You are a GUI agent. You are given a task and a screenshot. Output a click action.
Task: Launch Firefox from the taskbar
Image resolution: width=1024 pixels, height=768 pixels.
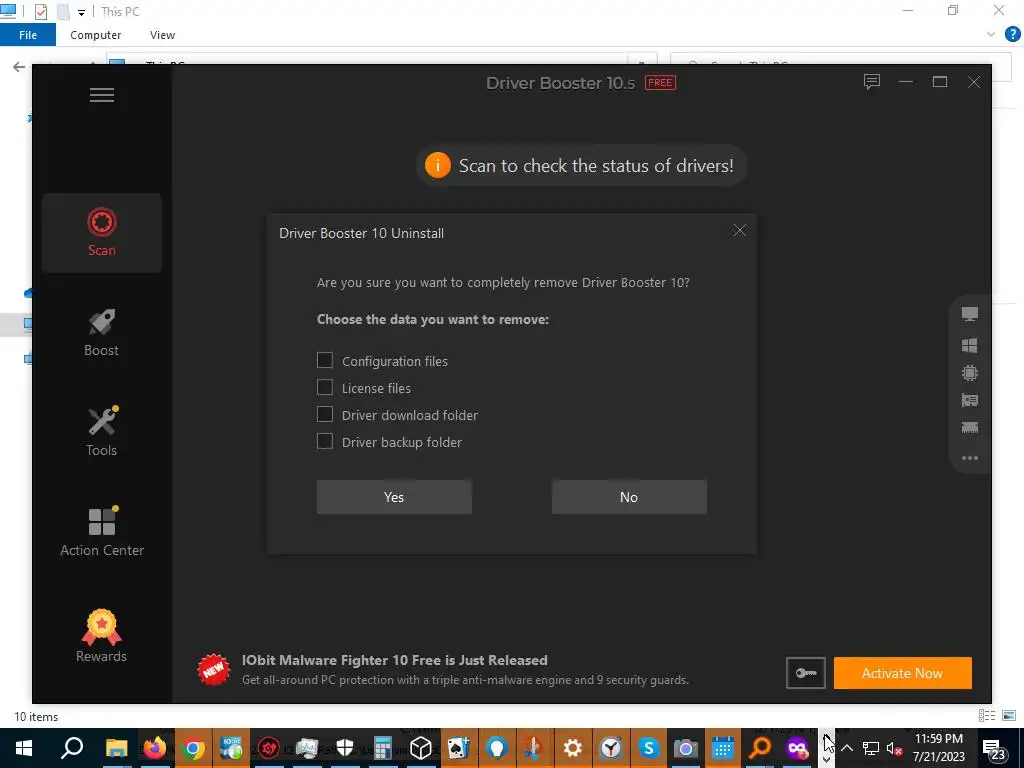point(155,748)
